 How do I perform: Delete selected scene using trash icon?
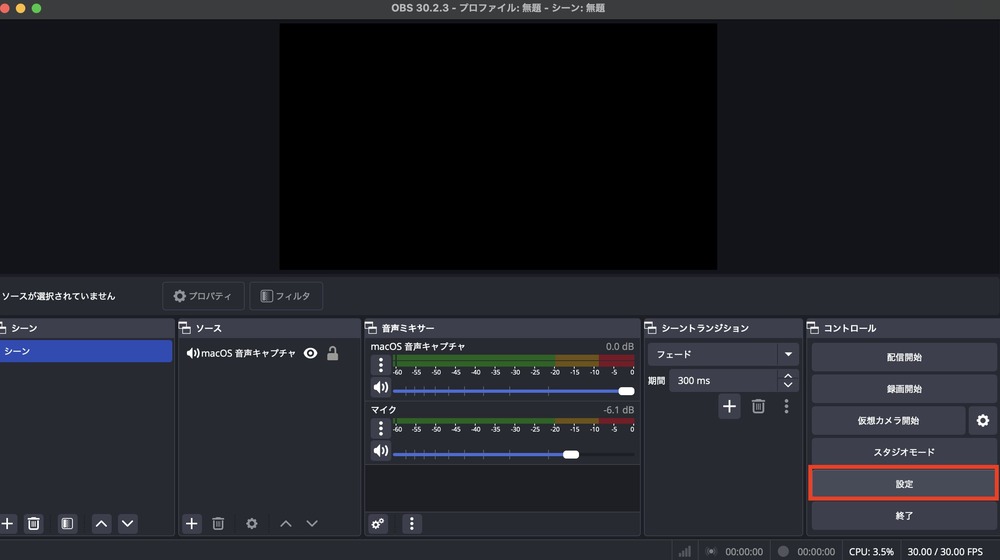[34, 524]
